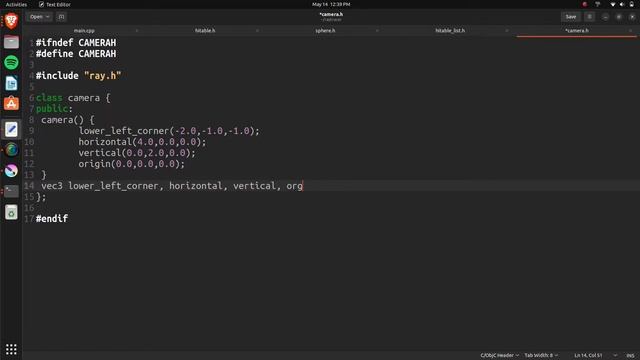Click the vec3 lower_left_corner declaration line

[172, 186]
